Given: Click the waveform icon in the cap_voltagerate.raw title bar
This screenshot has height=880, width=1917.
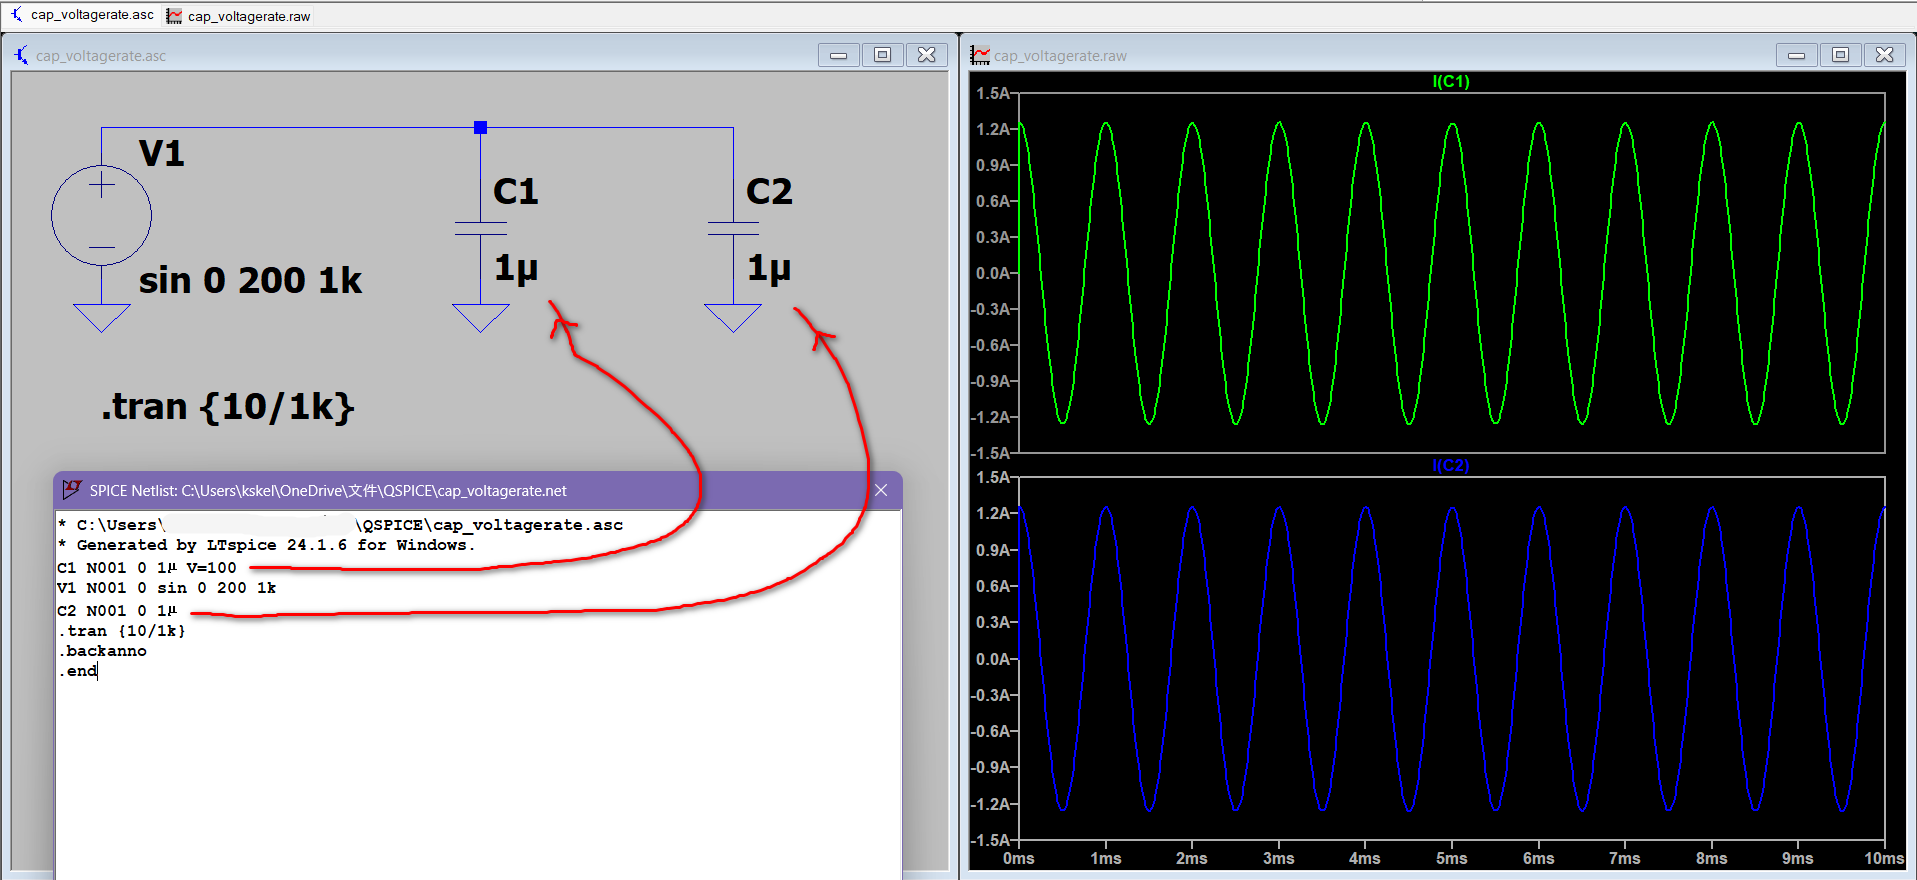Looking at the screenshot, I should (980, 55).
